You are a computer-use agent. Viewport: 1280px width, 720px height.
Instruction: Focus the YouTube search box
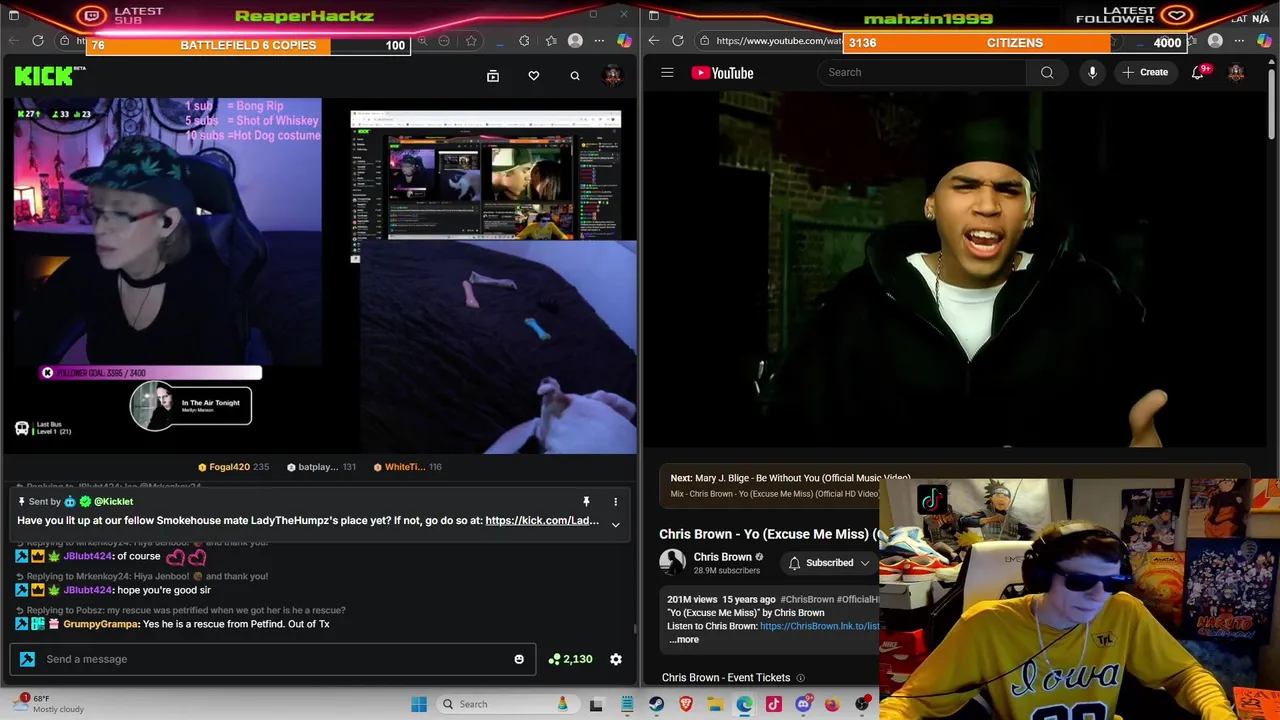tap(922, 72)
